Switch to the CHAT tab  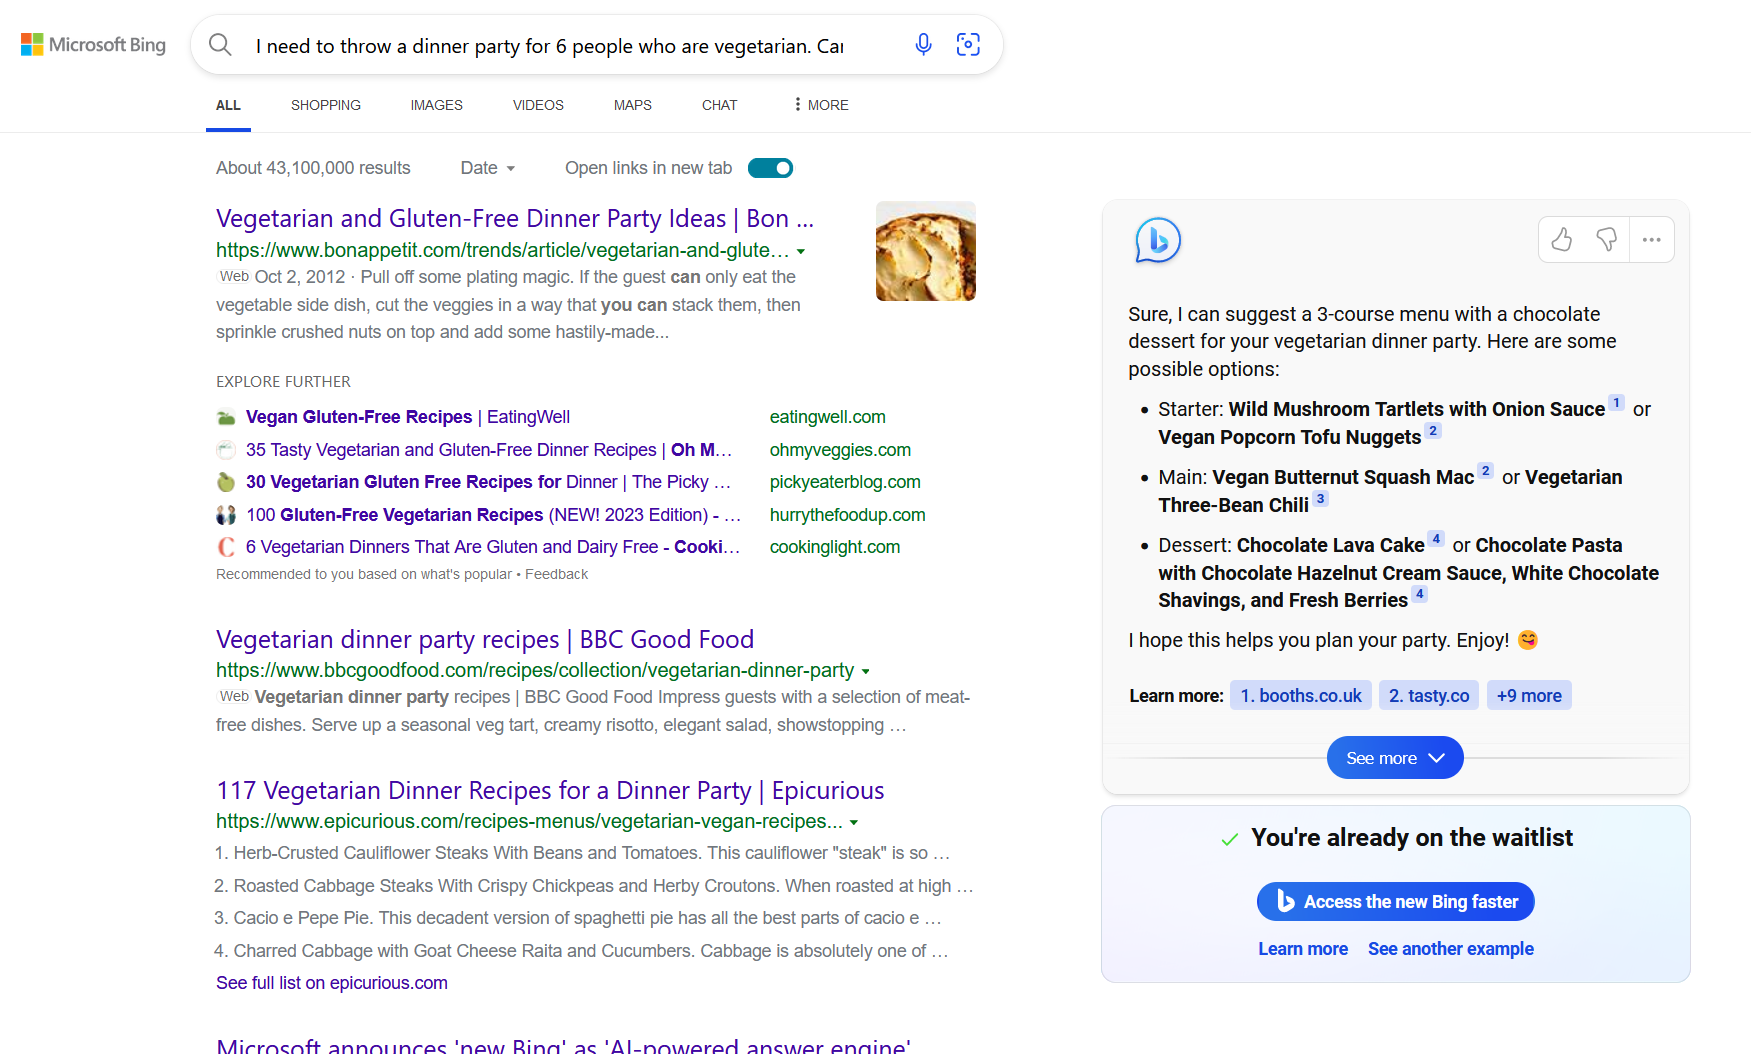[720, 105]
